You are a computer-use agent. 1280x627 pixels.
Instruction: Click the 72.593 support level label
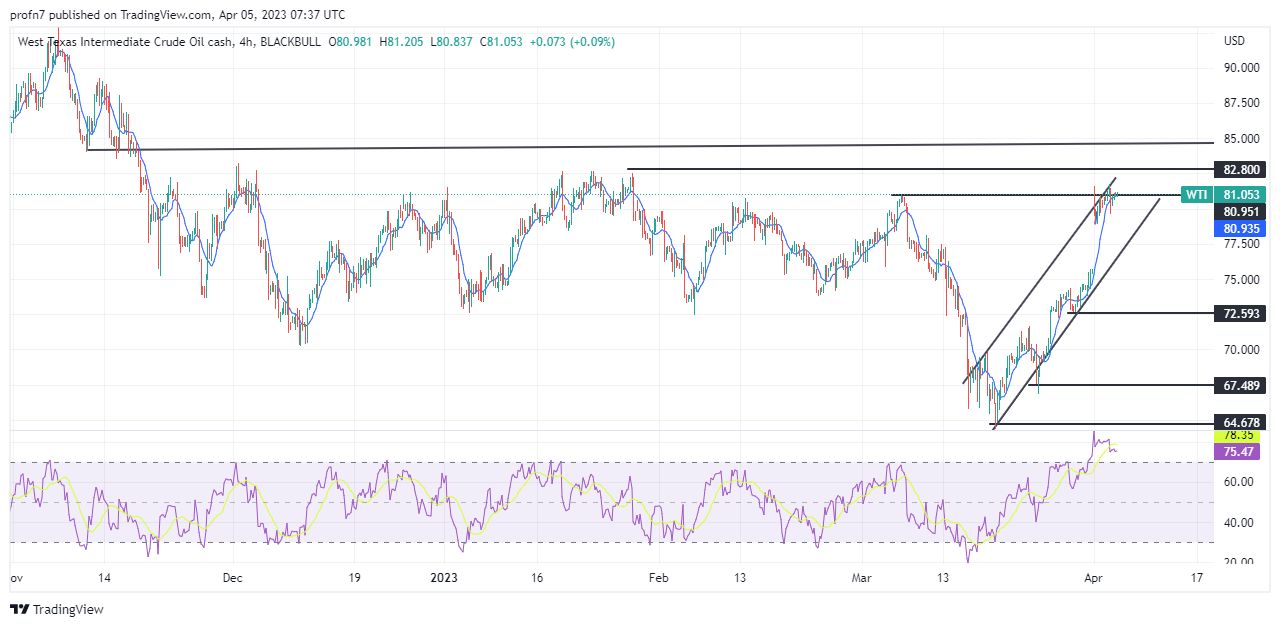pyautogui.click(x=1240, y=314)
